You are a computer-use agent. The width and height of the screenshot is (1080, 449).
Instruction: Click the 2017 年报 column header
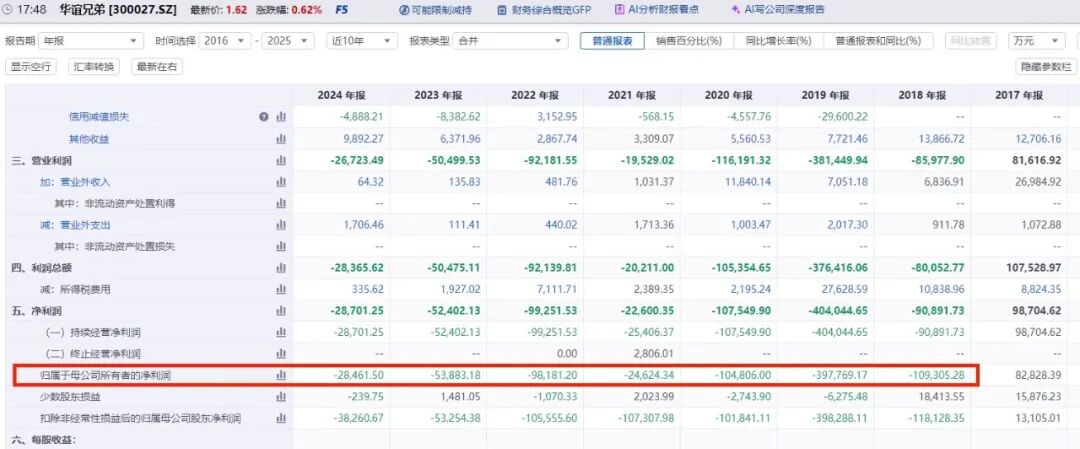tap(1020, 95)
